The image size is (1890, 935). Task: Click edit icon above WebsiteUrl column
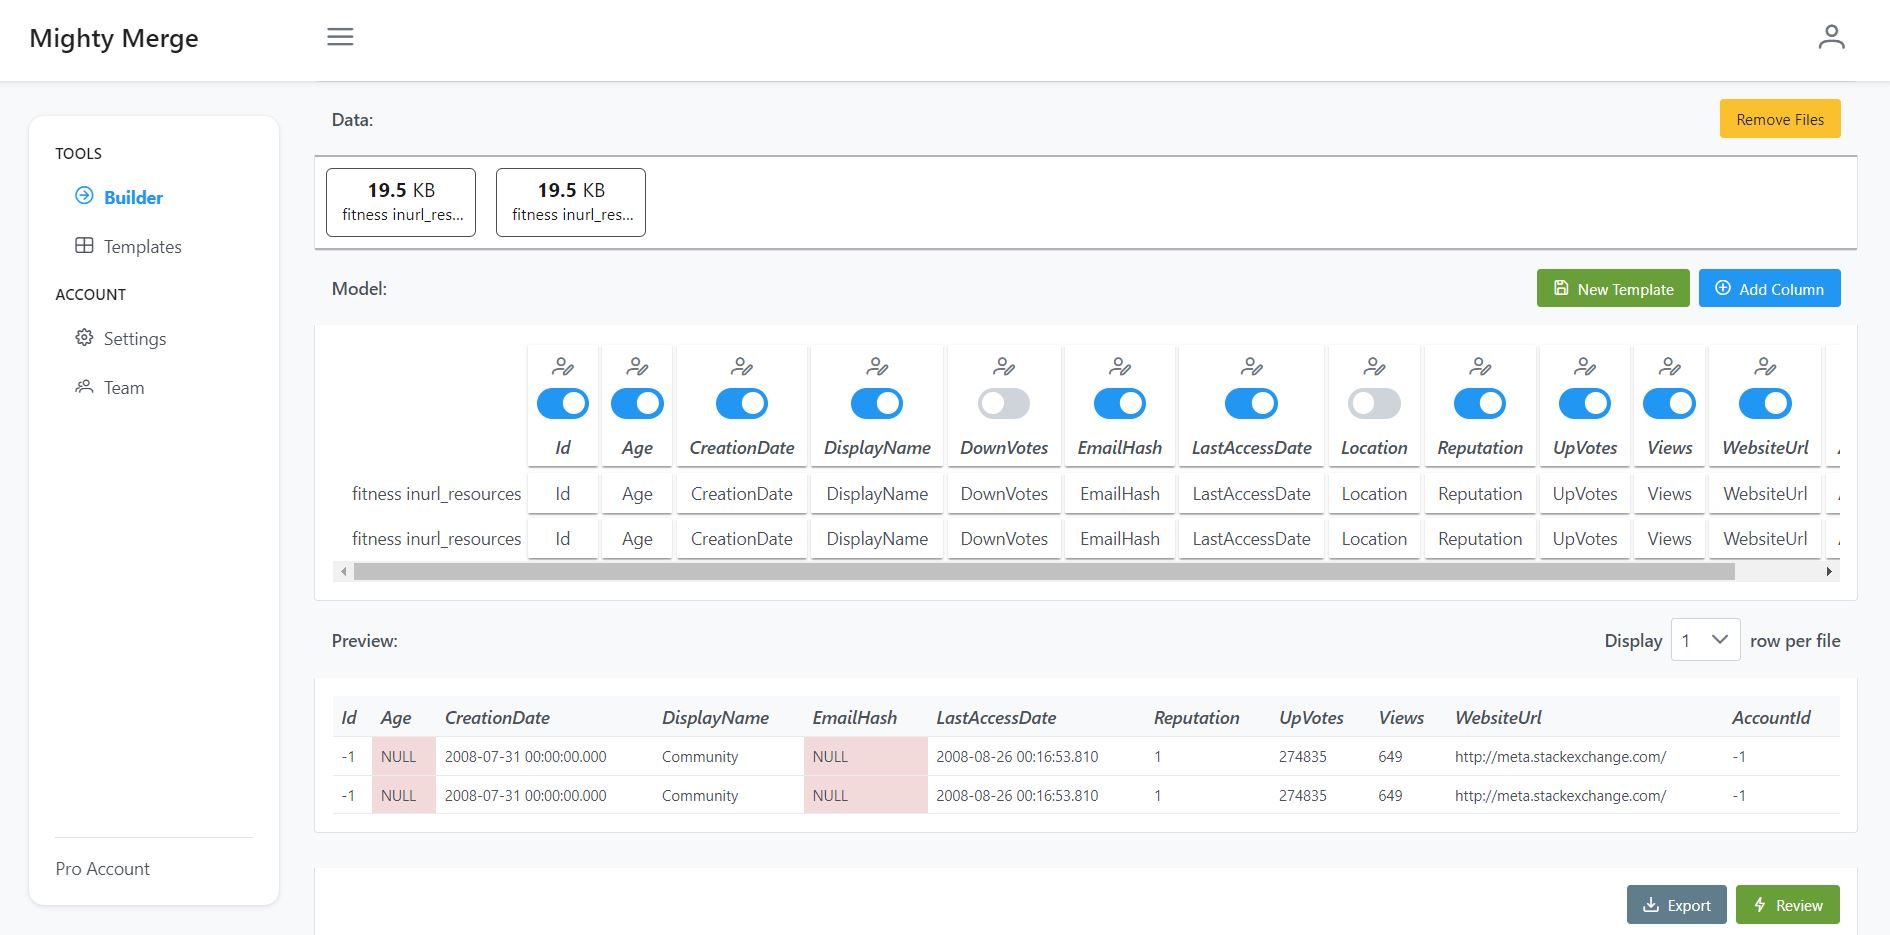click(x=1765, y=367)
